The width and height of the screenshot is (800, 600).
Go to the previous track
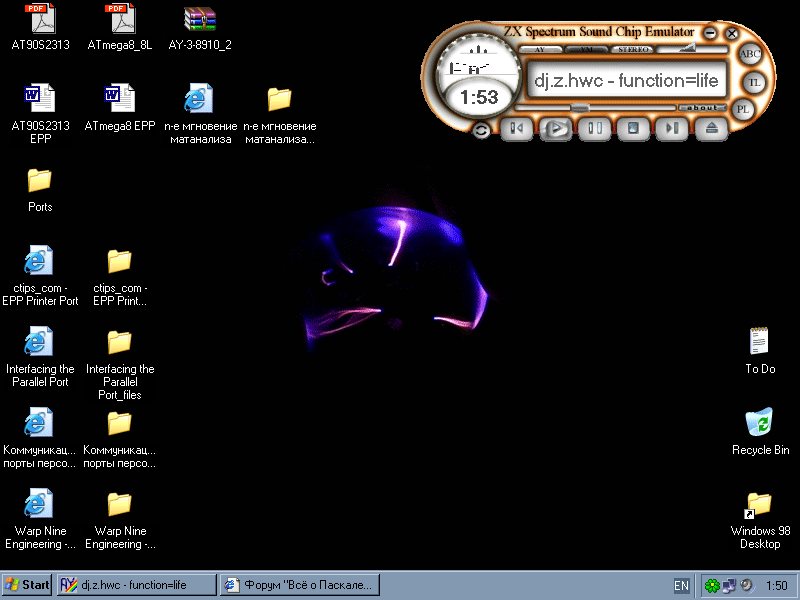click(516, 128)
